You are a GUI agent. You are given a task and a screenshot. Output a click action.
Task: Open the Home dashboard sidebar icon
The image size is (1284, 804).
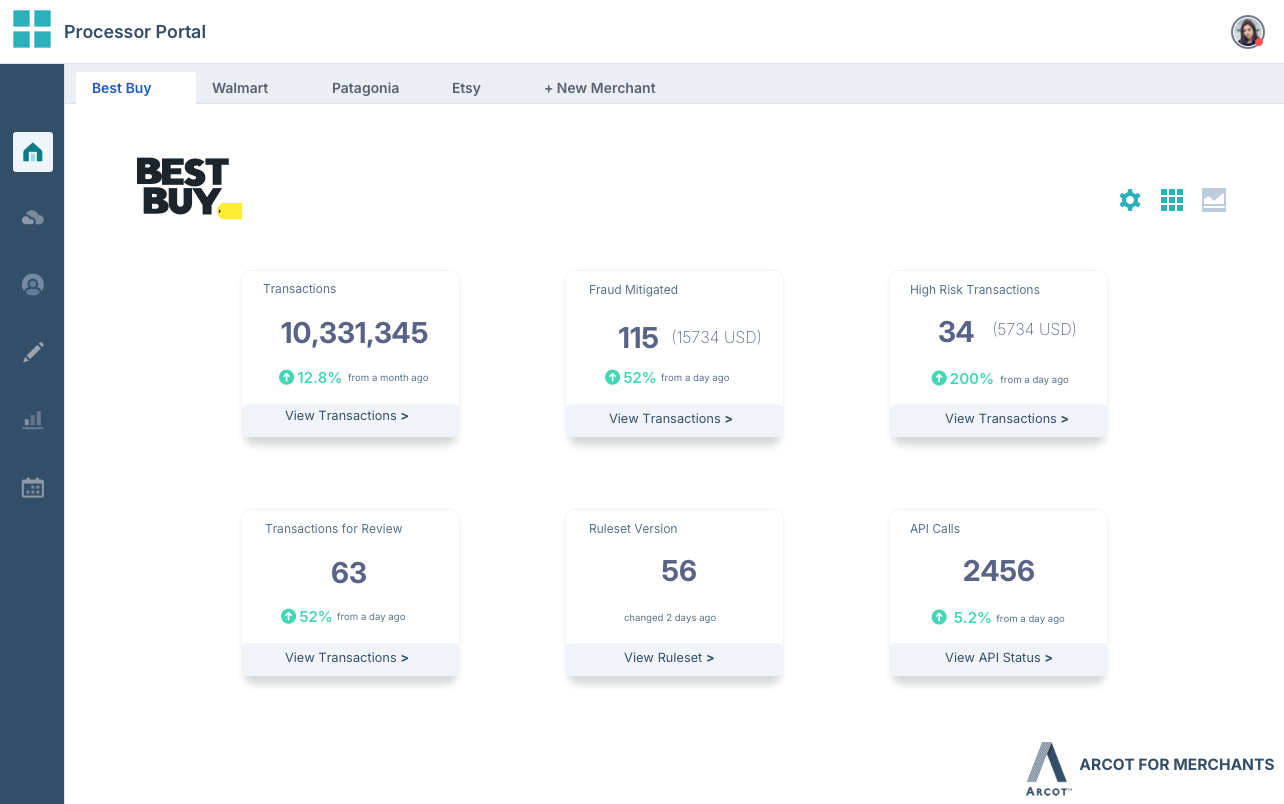pyautogui.click(x=33, y=152)
